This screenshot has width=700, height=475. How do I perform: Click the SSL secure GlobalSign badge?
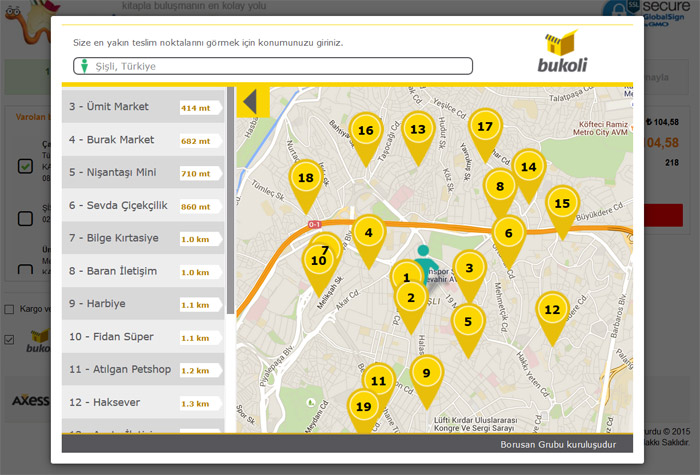coord(647,13)
